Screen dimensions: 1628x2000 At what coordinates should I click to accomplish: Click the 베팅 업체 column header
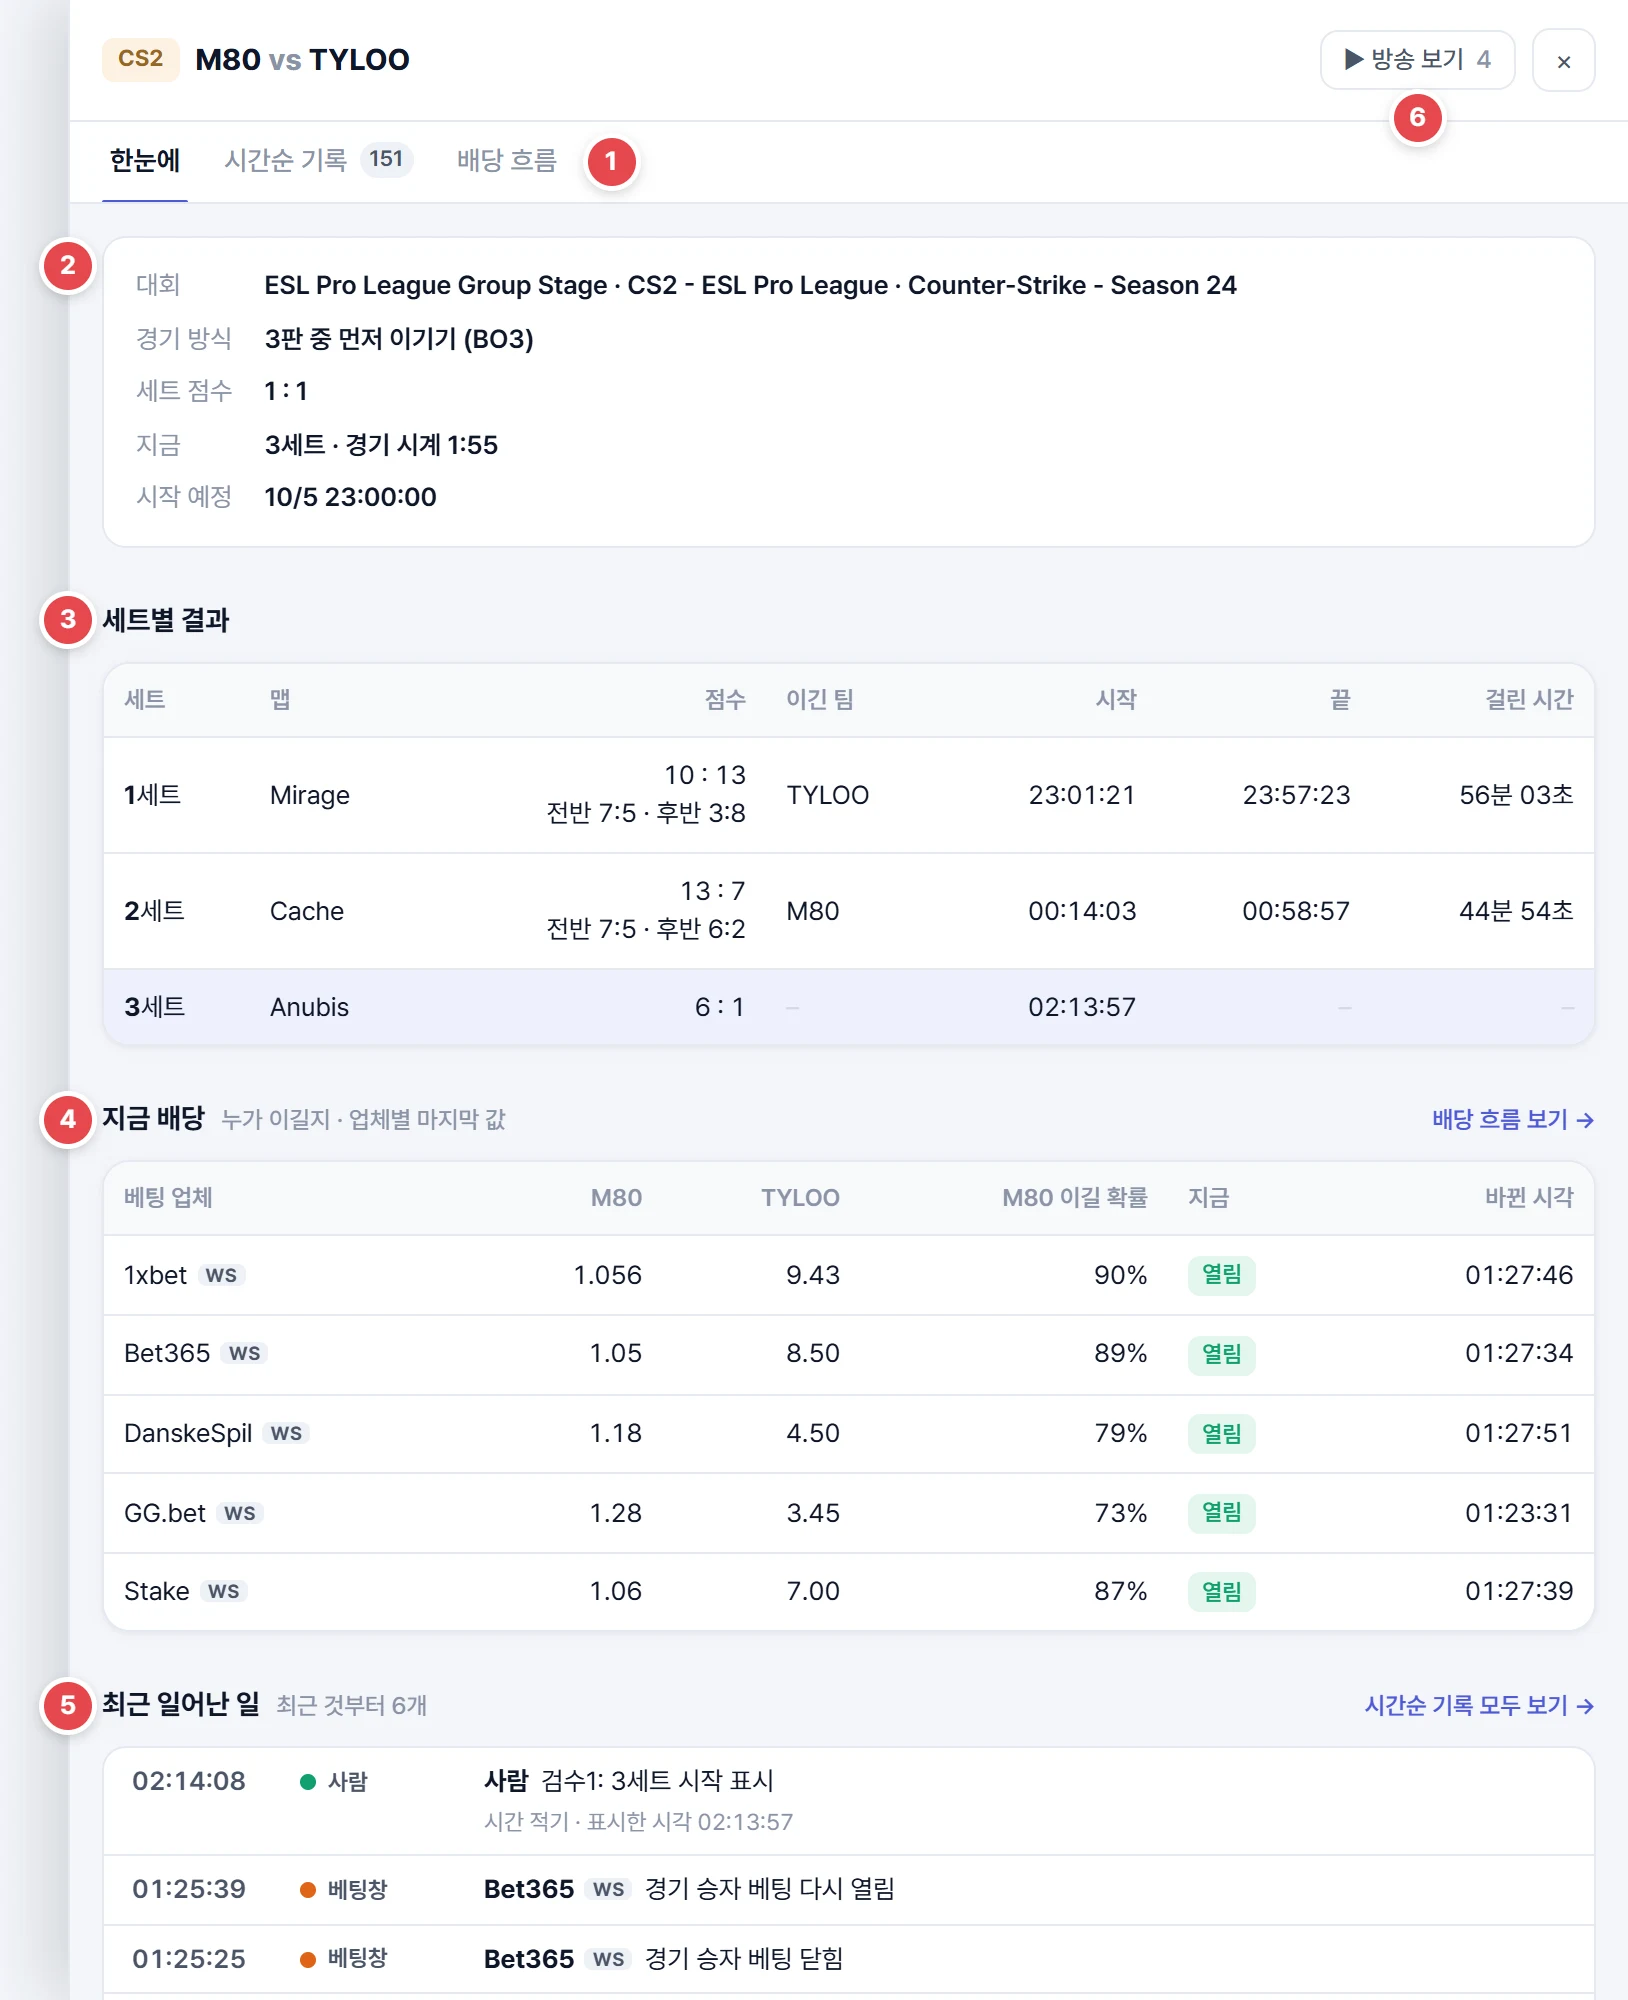pos(168,1198)
